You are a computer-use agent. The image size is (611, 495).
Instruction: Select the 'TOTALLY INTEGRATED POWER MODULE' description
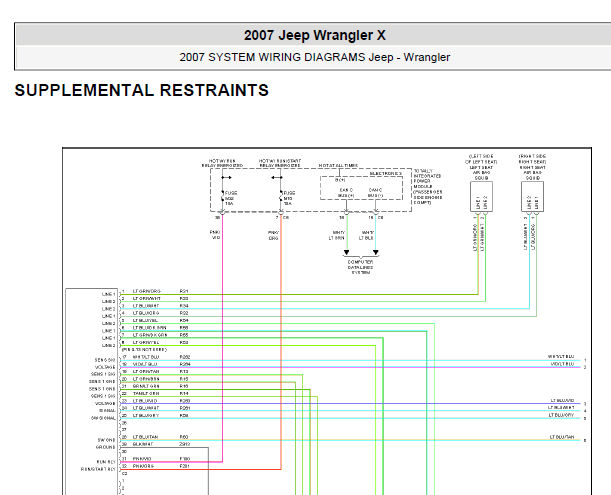tap(427, 187)
